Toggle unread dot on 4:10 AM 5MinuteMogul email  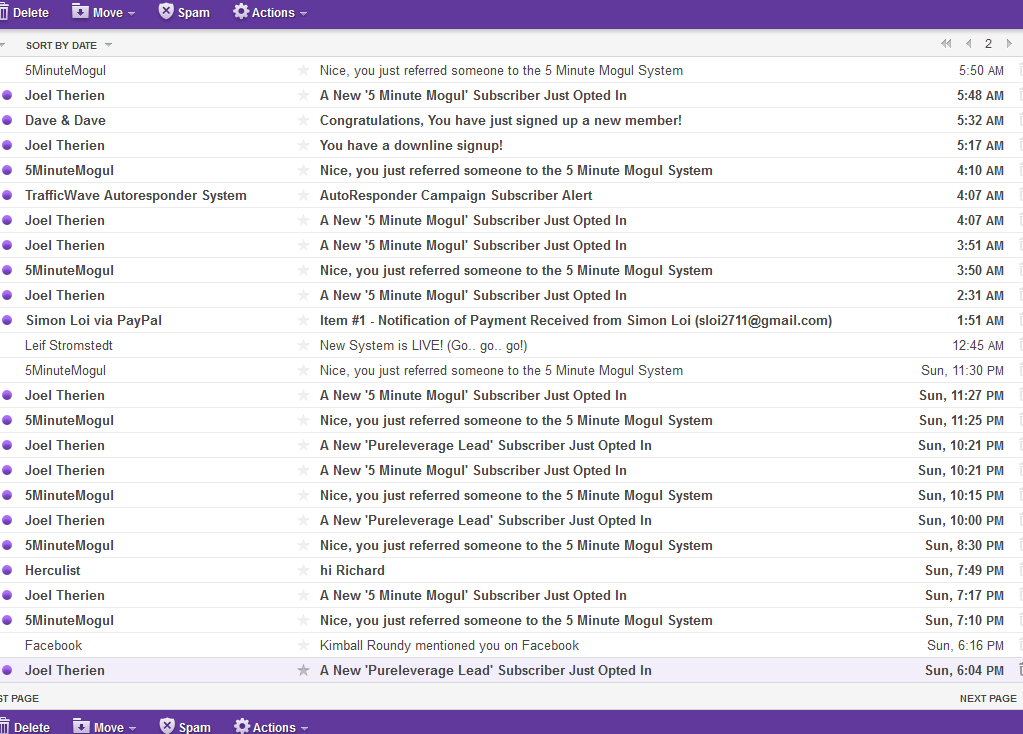pos(7,170)
